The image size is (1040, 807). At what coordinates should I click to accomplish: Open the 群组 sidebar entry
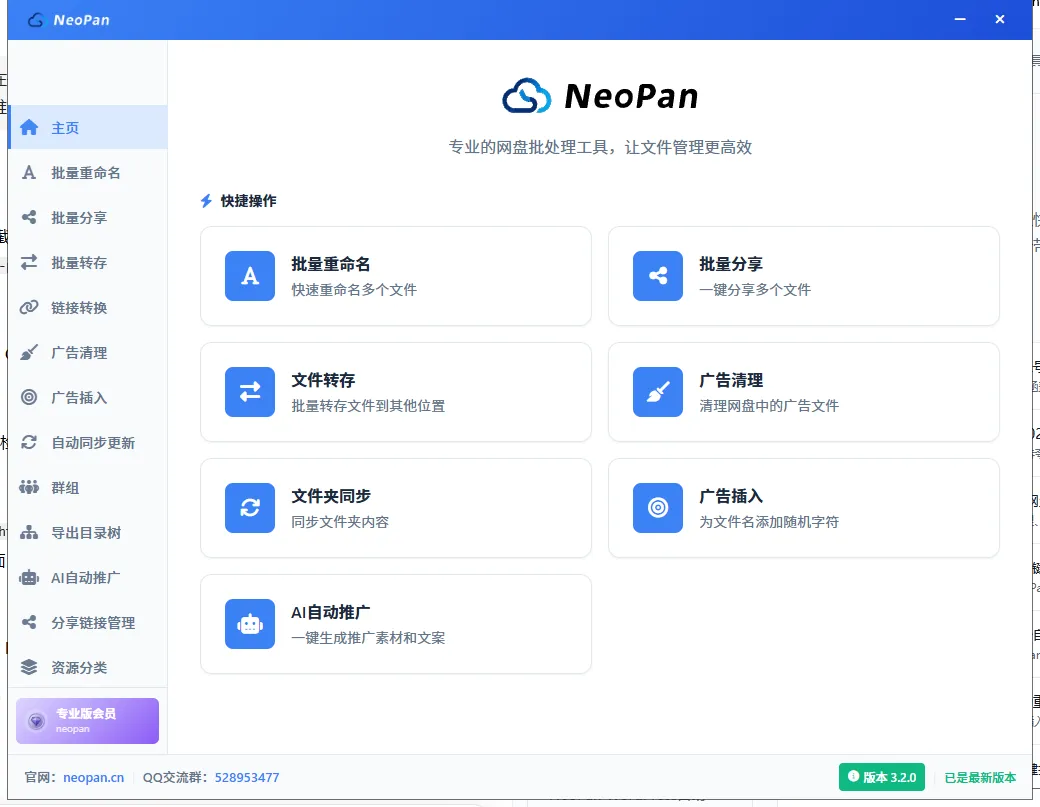tap(88, 487)
